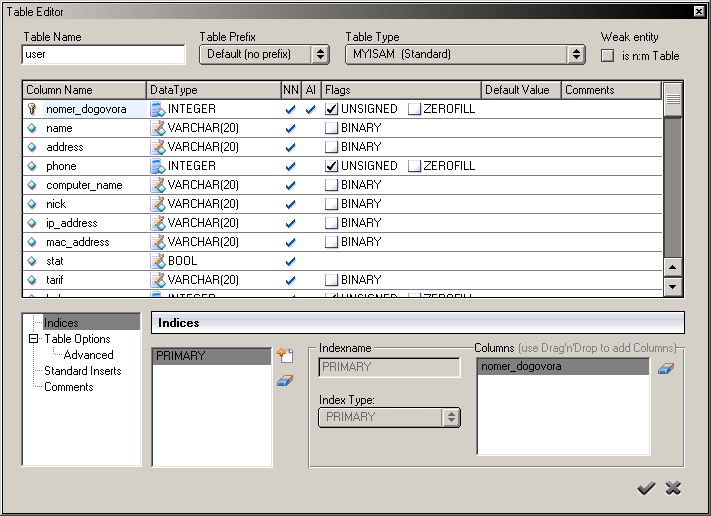Enable BINARY flag for tarif column
This screenshot has height=516, width=711.
[331, 281]
